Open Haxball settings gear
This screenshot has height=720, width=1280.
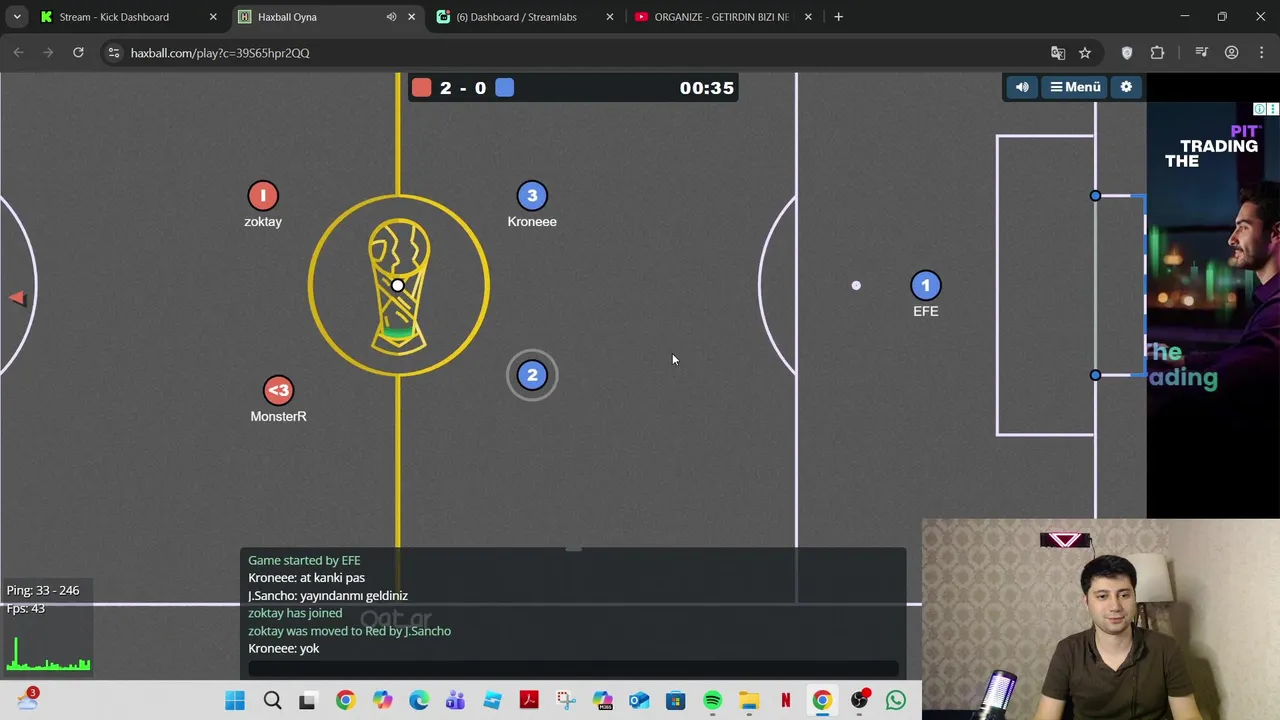(1126, 87)
